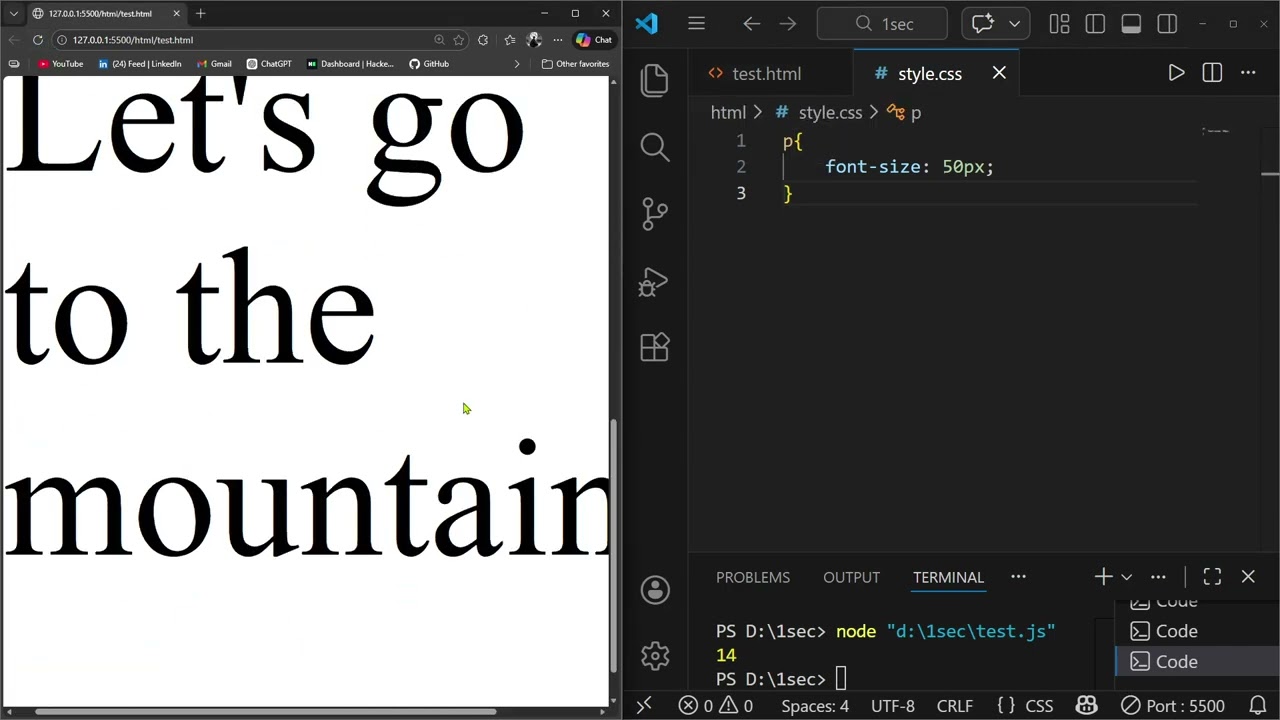Change file encoding UTF-8
This screenshot has height=720, width=1280.
click(x=893, y=706)
